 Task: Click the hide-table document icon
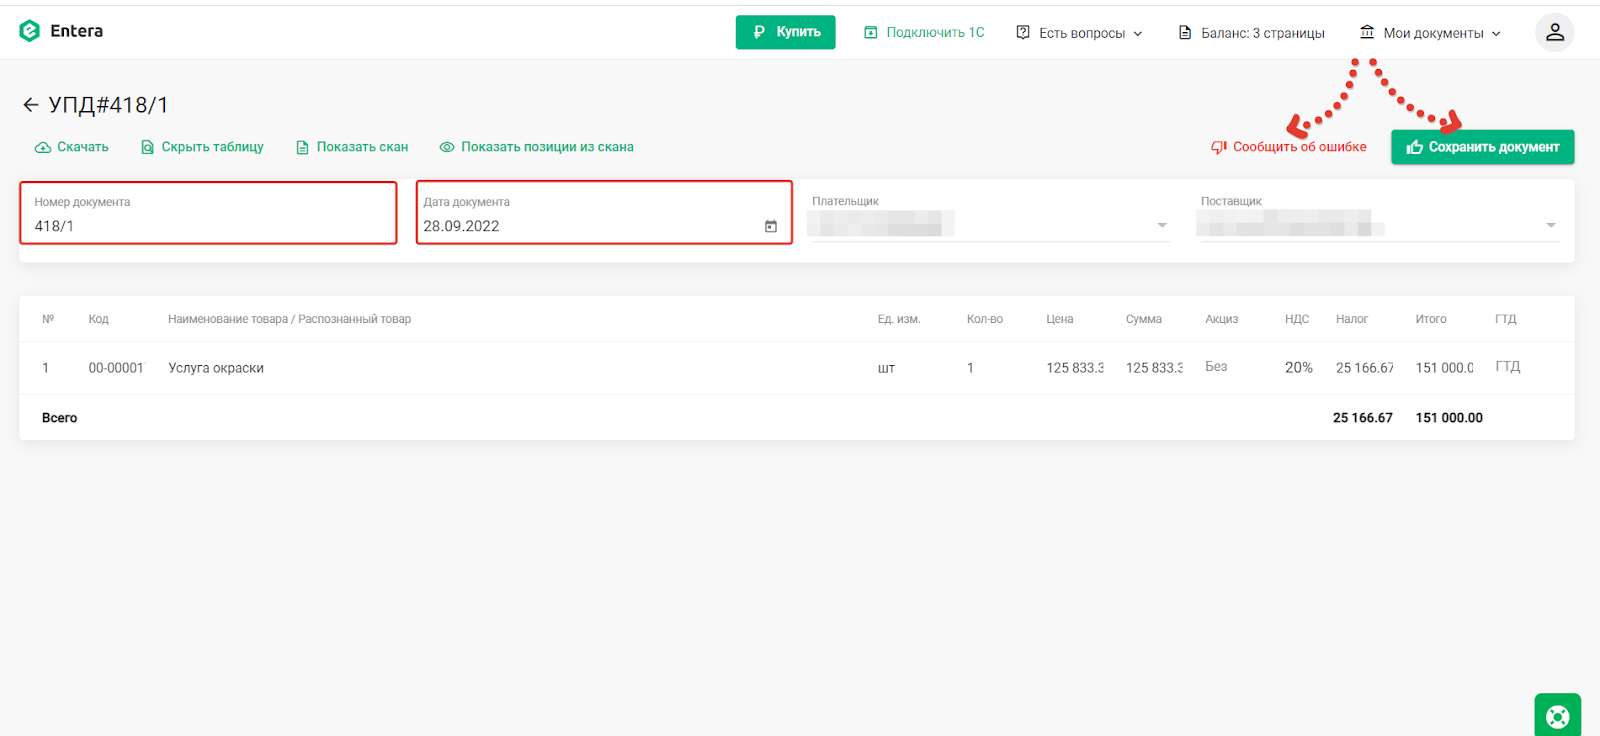pyautogui.click(x=148, y=147)
